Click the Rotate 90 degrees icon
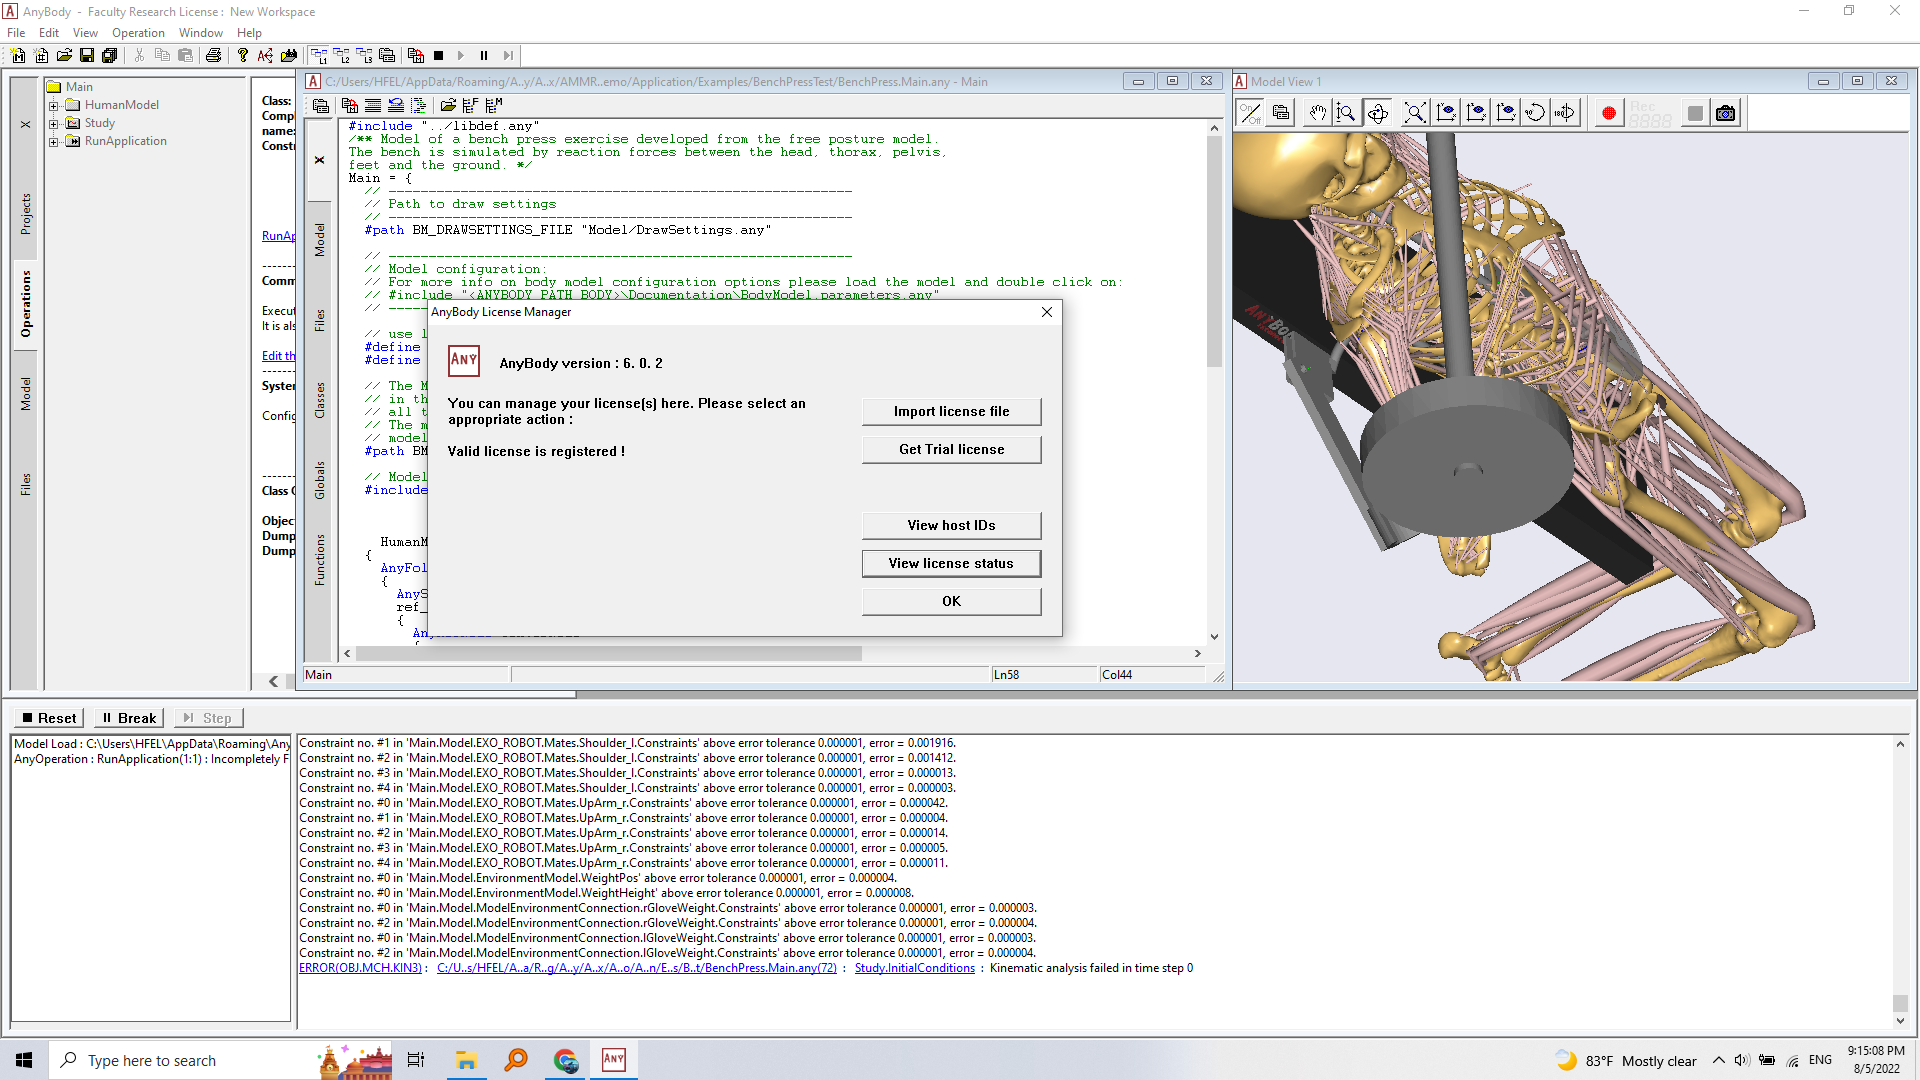The width and height of the screenshot is (1920, 1080). [1535, 113]
